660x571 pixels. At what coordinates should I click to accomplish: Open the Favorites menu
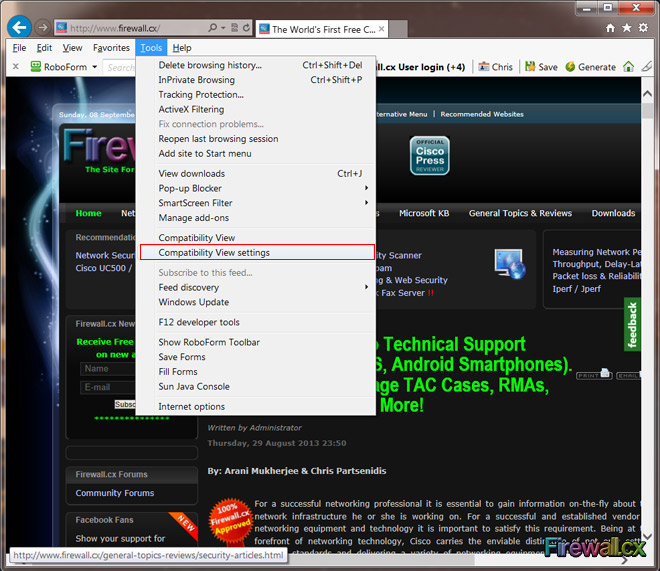(x=111, y=48)
